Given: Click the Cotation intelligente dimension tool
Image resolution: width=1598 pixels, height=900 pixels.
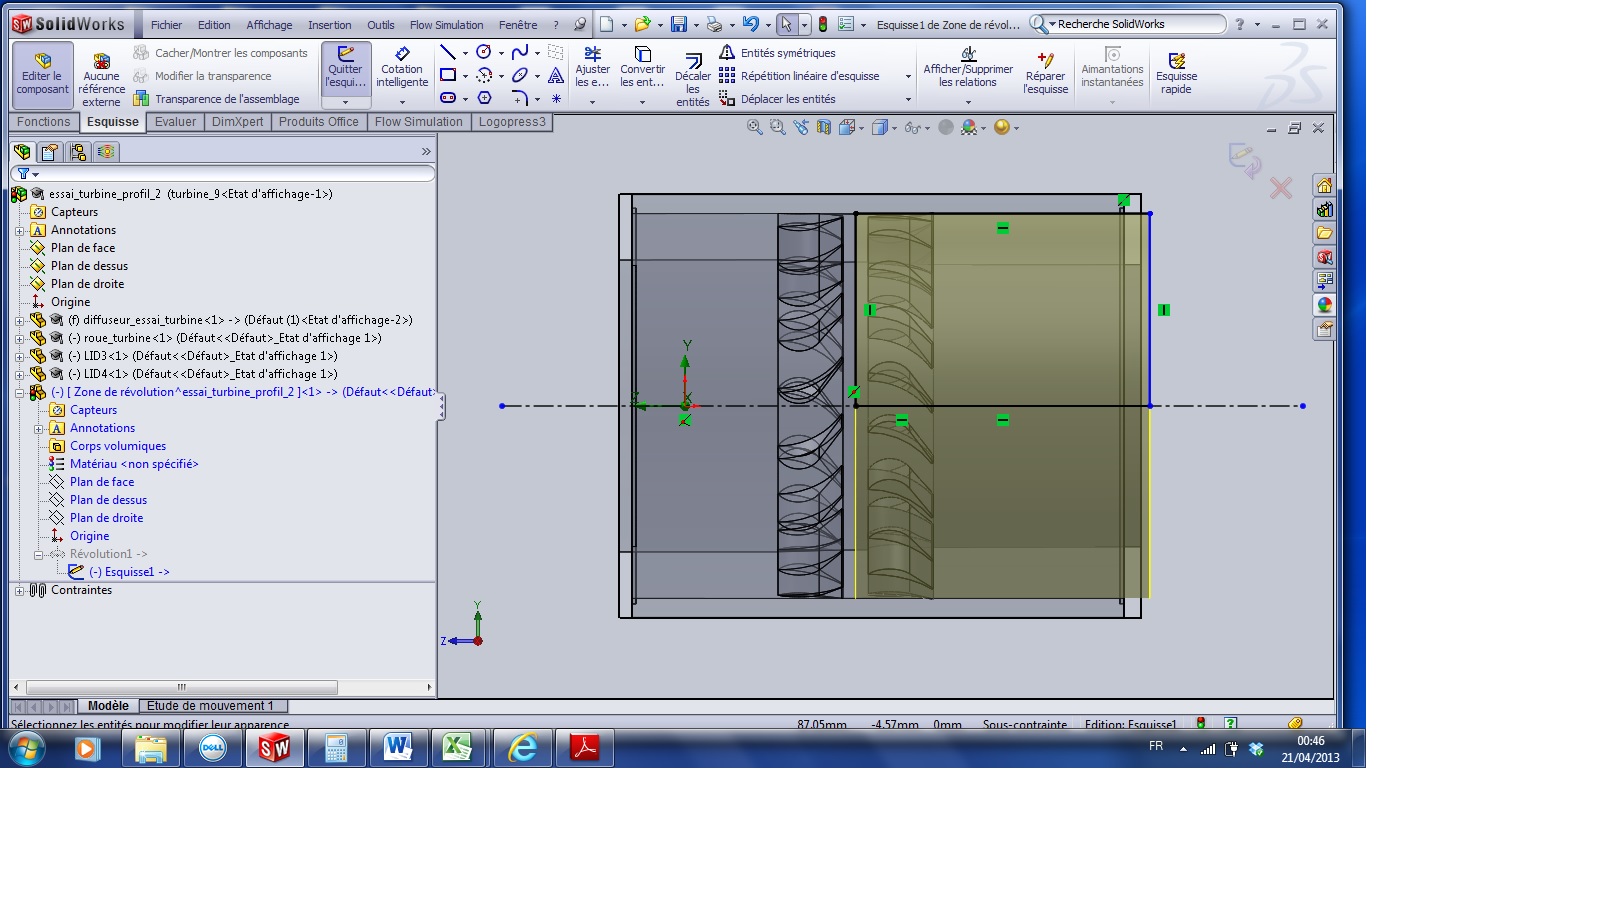Looking at the screenshot, I should pyautogui.click(x=402, y=68).
